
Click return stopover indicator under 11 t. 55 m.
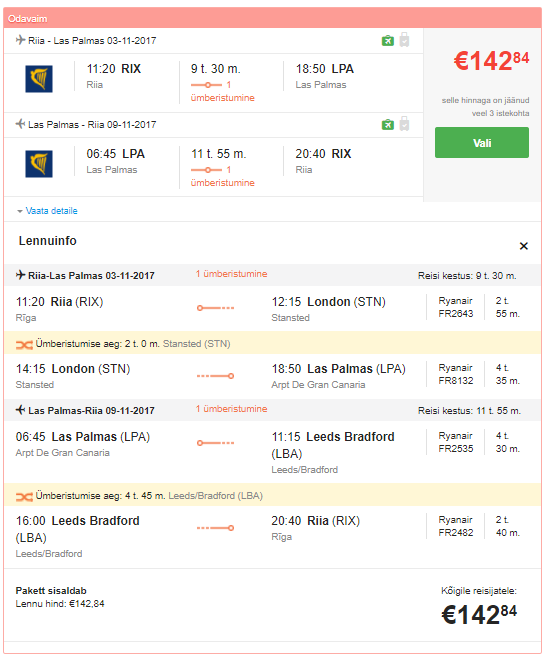click(x=223, y=176)
